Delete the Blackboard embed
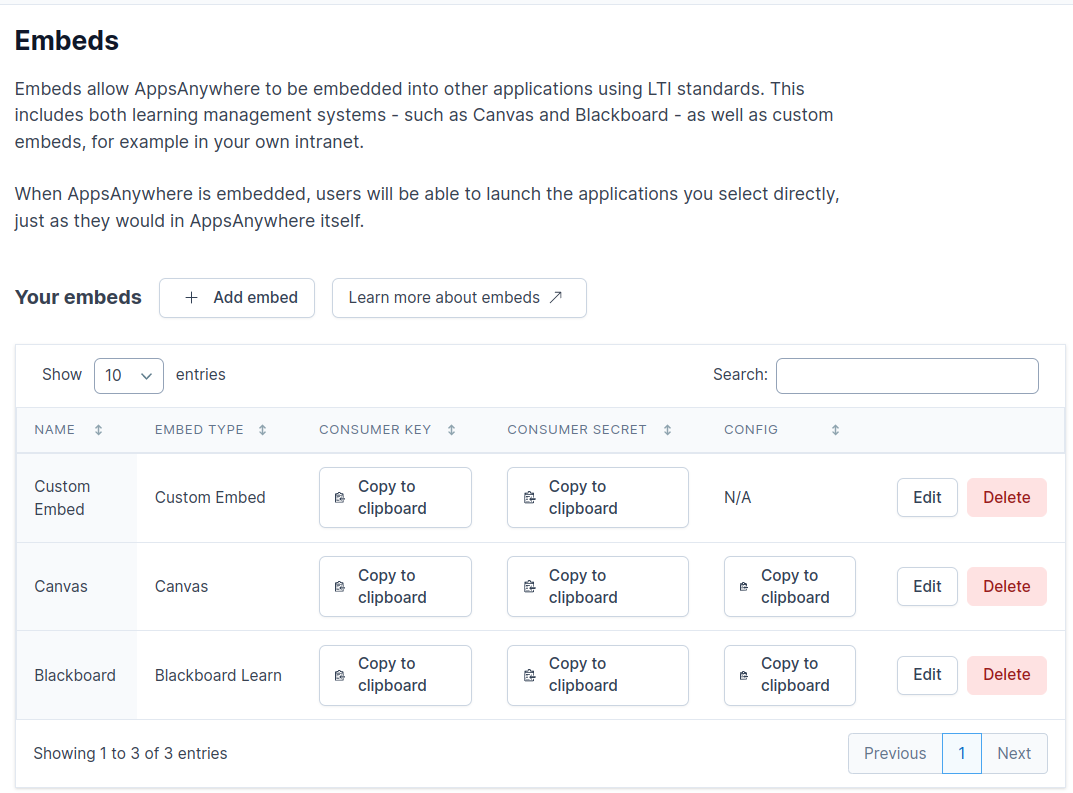 (1006, 675)
